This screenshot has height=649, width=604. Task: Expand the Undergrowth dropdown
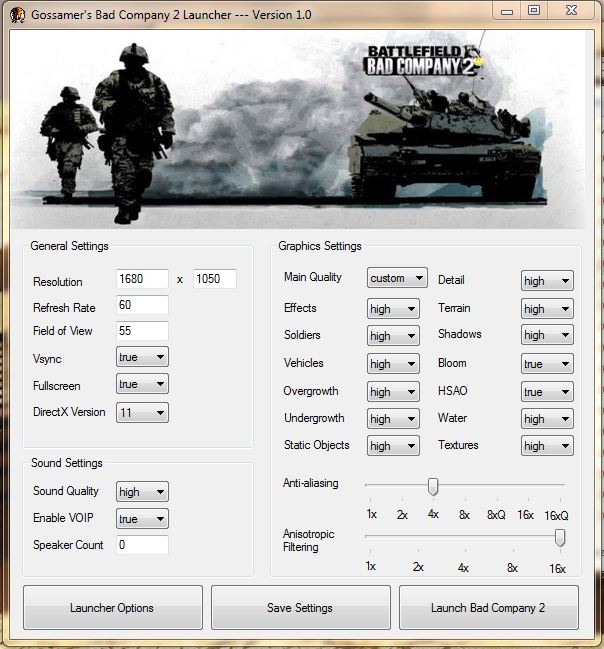coord(393,419)
